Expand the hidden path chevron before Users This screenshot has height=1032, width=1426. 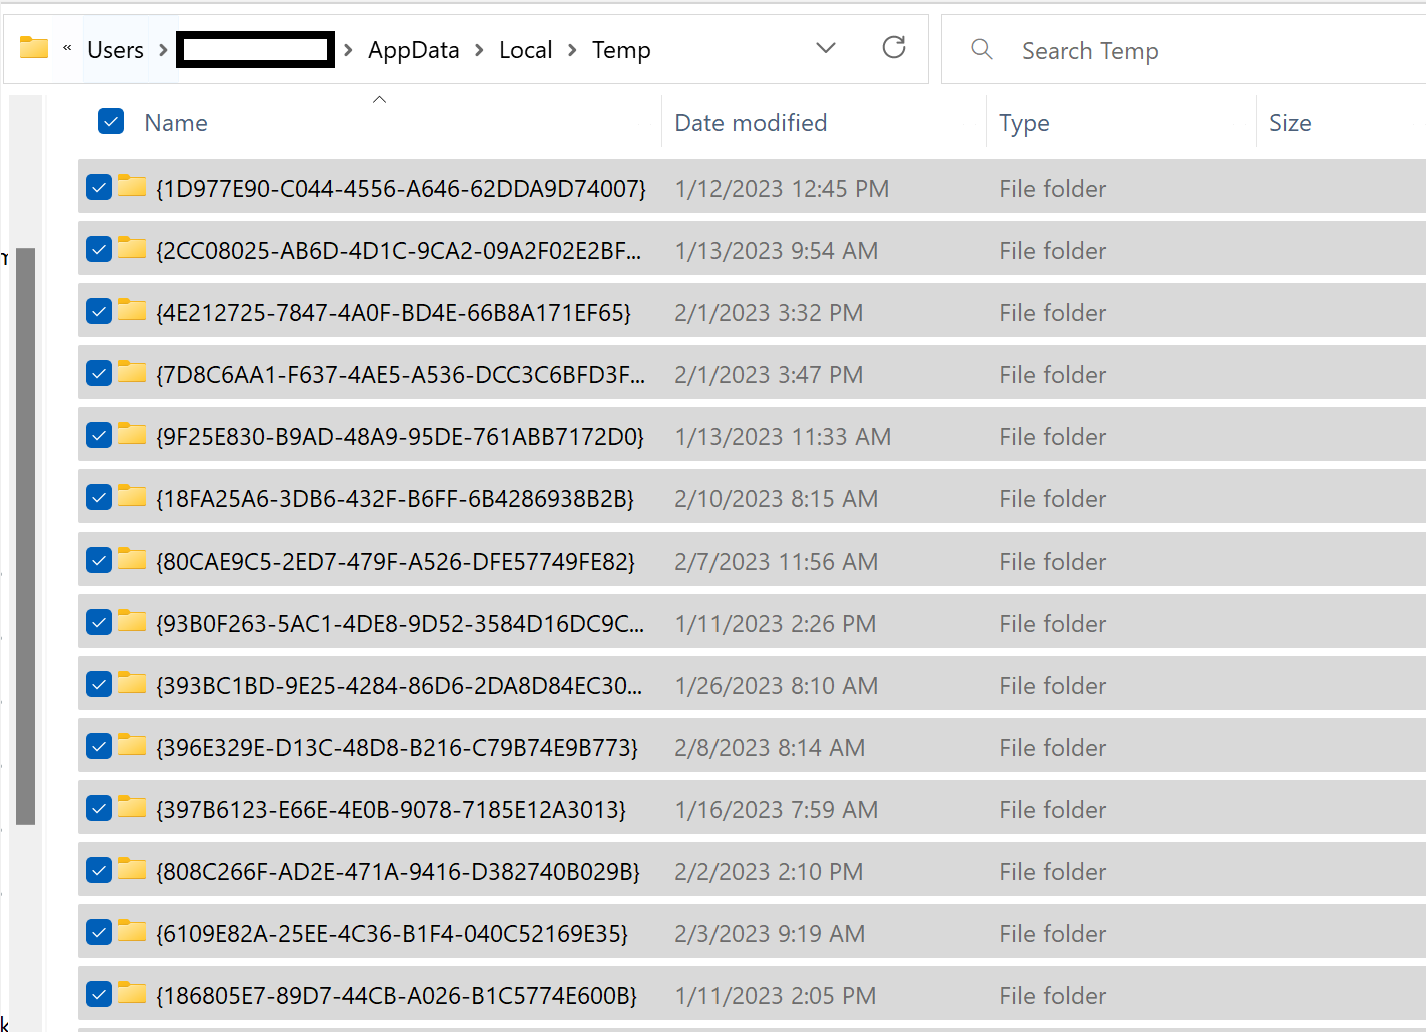(67, 48)
